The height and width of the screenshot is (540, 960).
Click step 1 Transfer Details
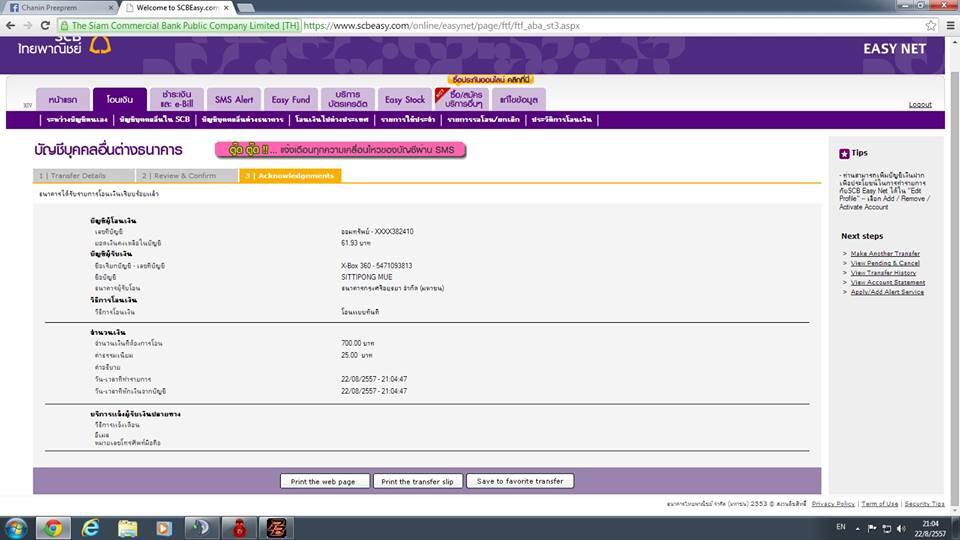83,176
